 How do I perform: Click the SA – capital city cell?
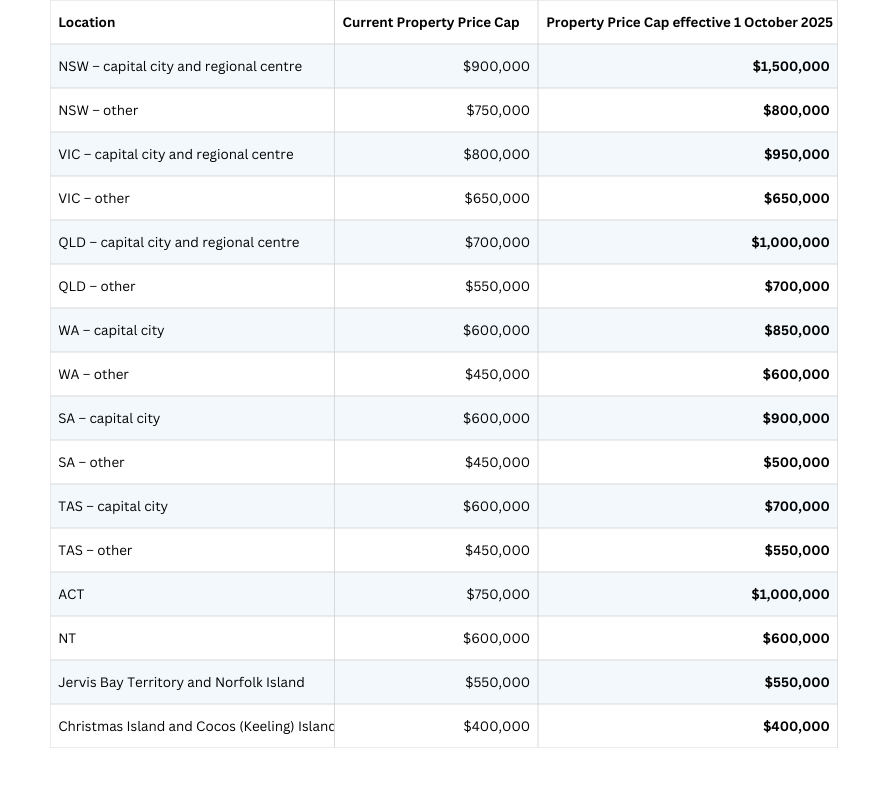[x=109, y=418]
